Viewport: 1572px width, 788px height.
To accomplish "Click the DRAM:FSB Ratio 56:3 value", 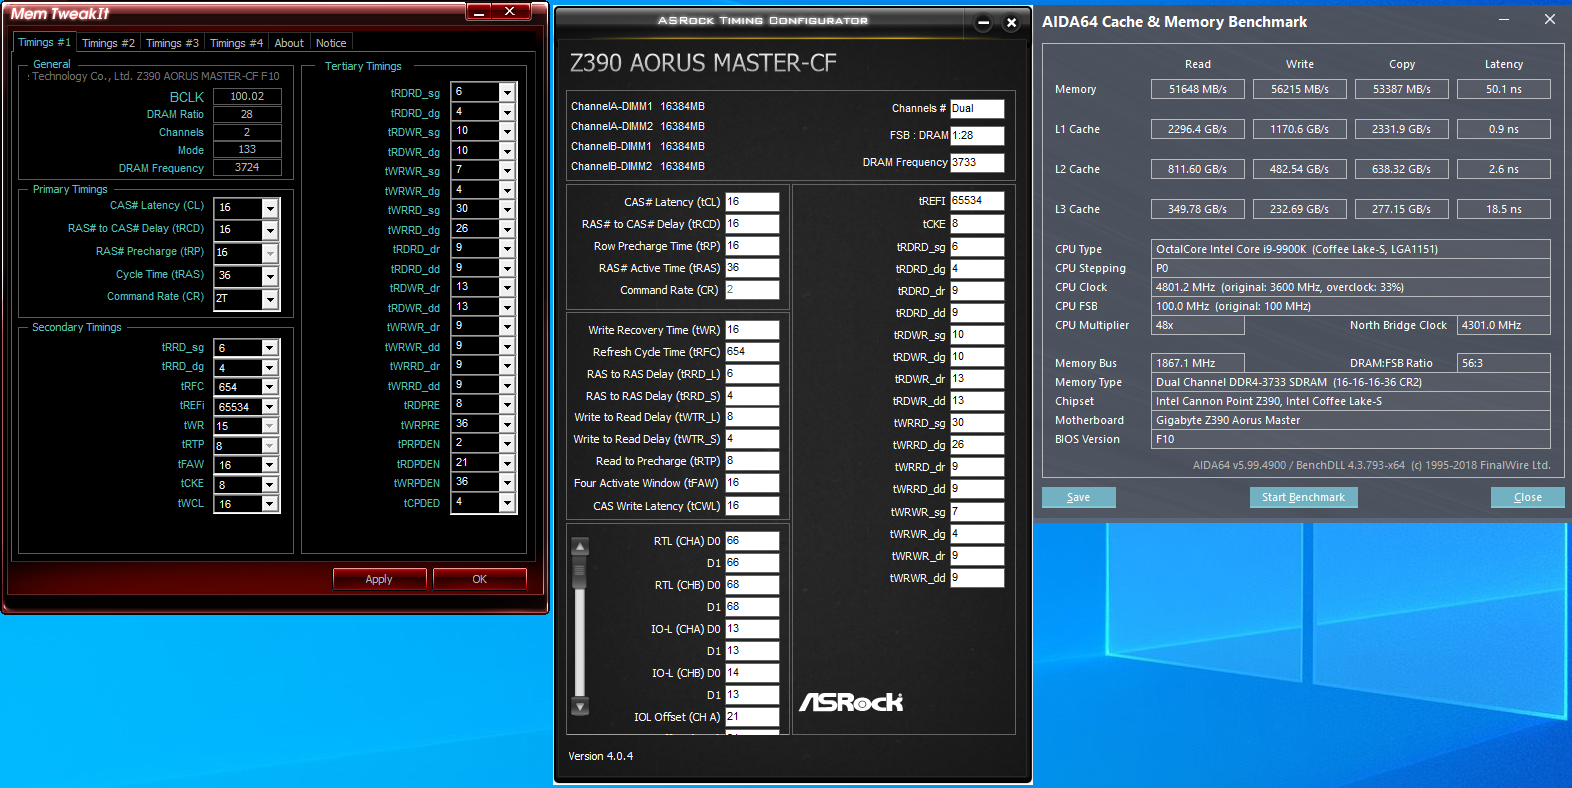I will [1504, 363].
